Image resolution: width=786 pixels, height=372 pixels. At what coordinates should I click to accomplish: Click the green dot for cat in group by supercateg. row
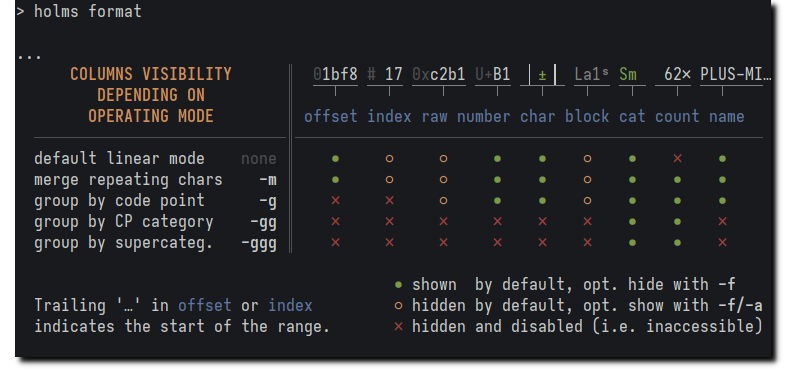[x=632, y=243]
